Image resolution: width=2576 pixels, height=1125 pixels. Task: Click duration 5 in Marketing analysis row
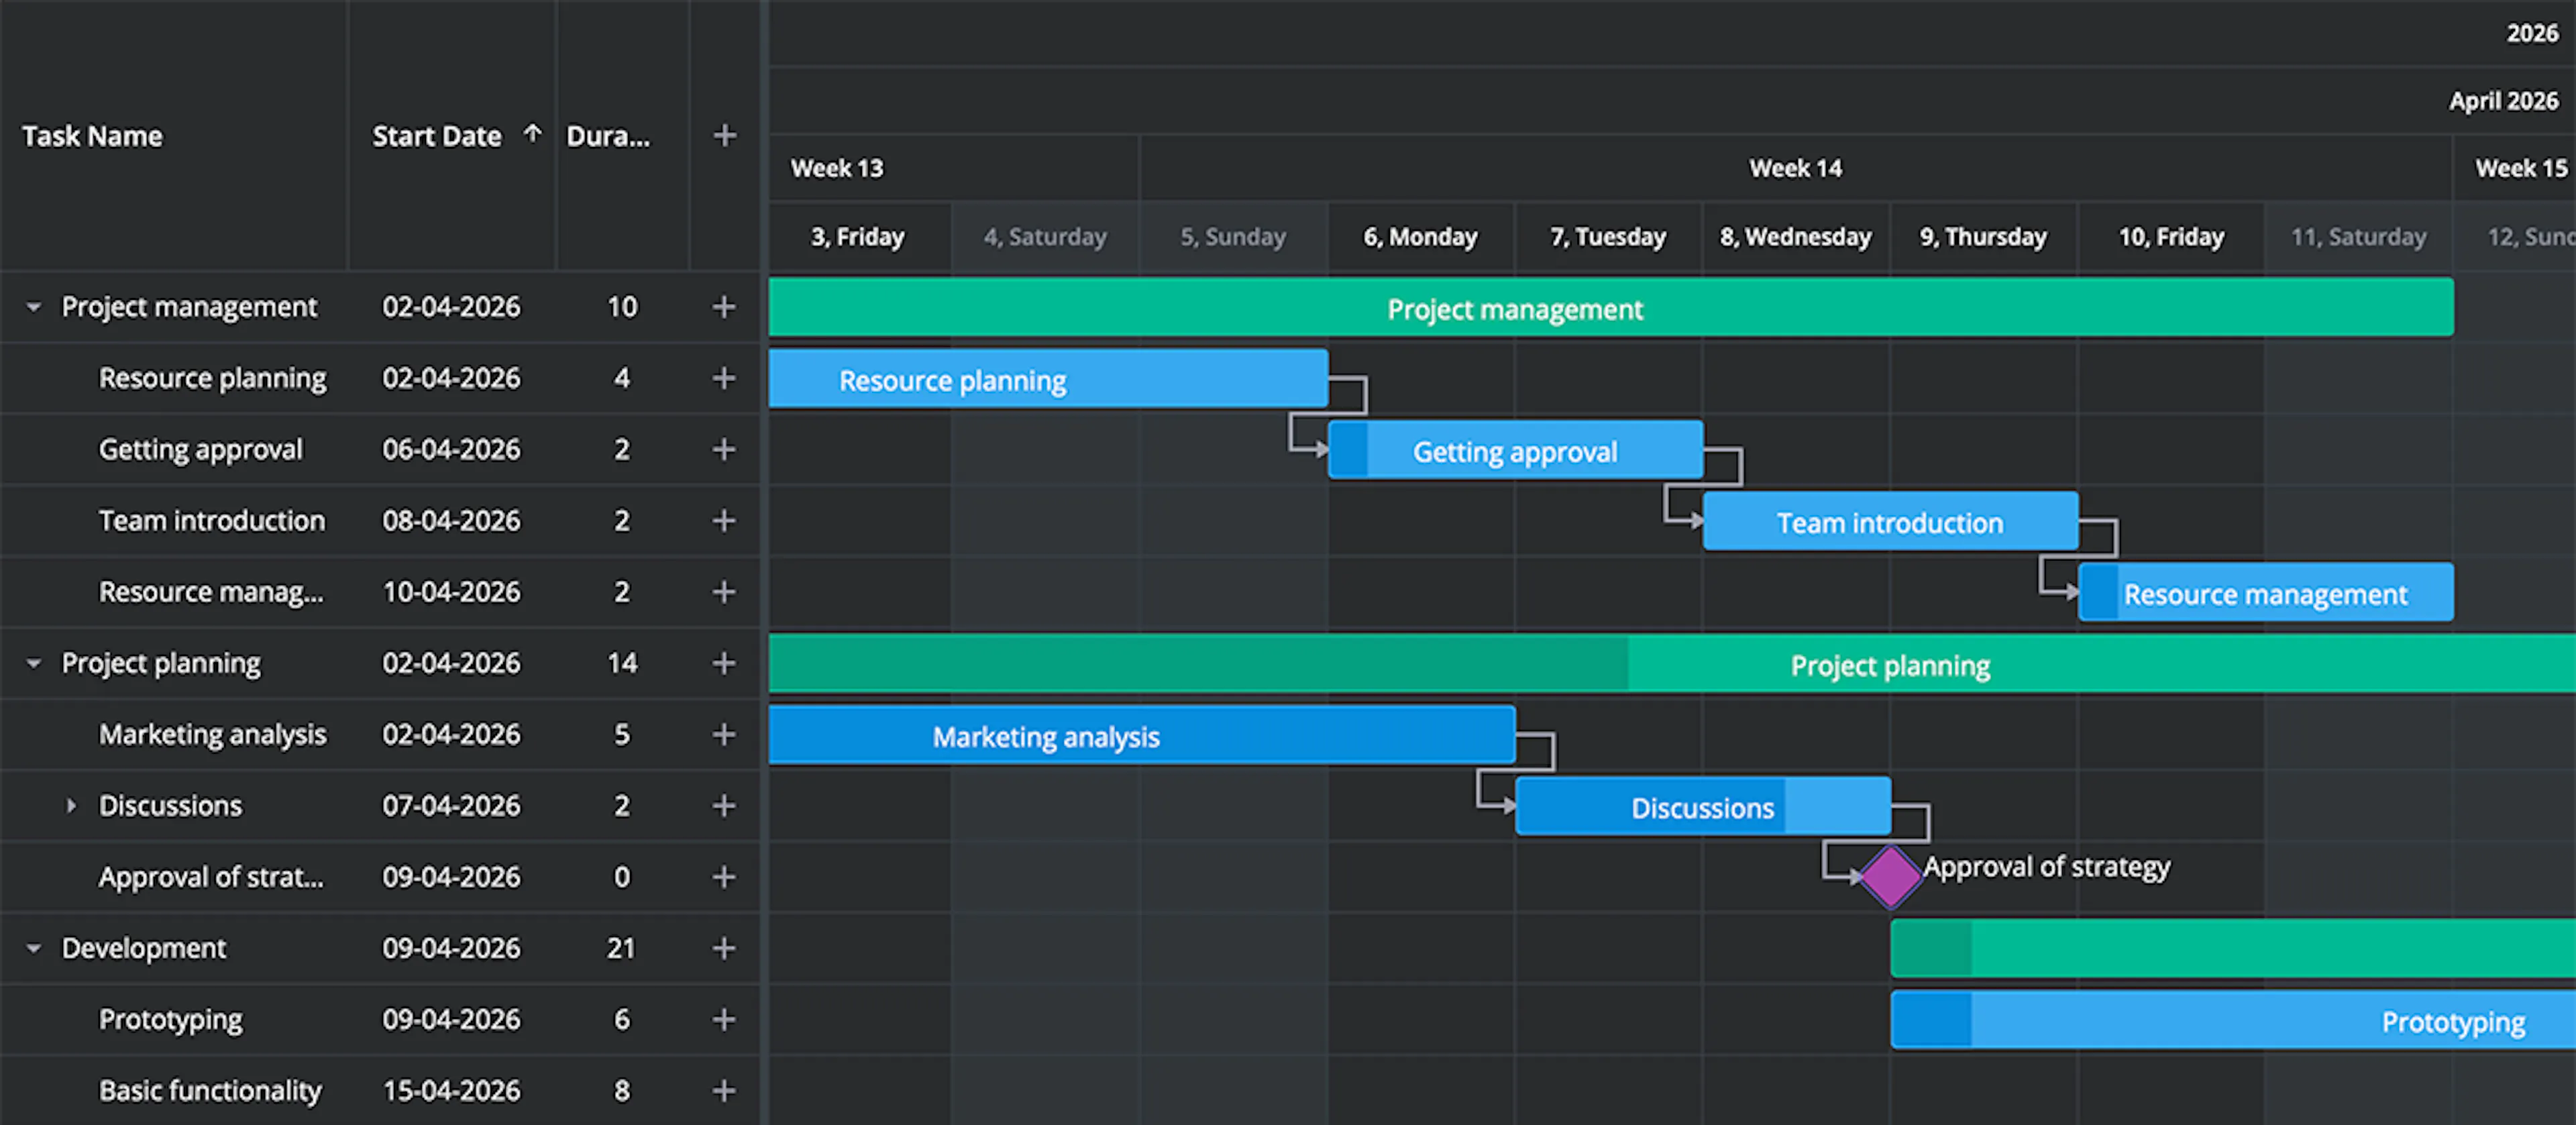click(622, 734)
